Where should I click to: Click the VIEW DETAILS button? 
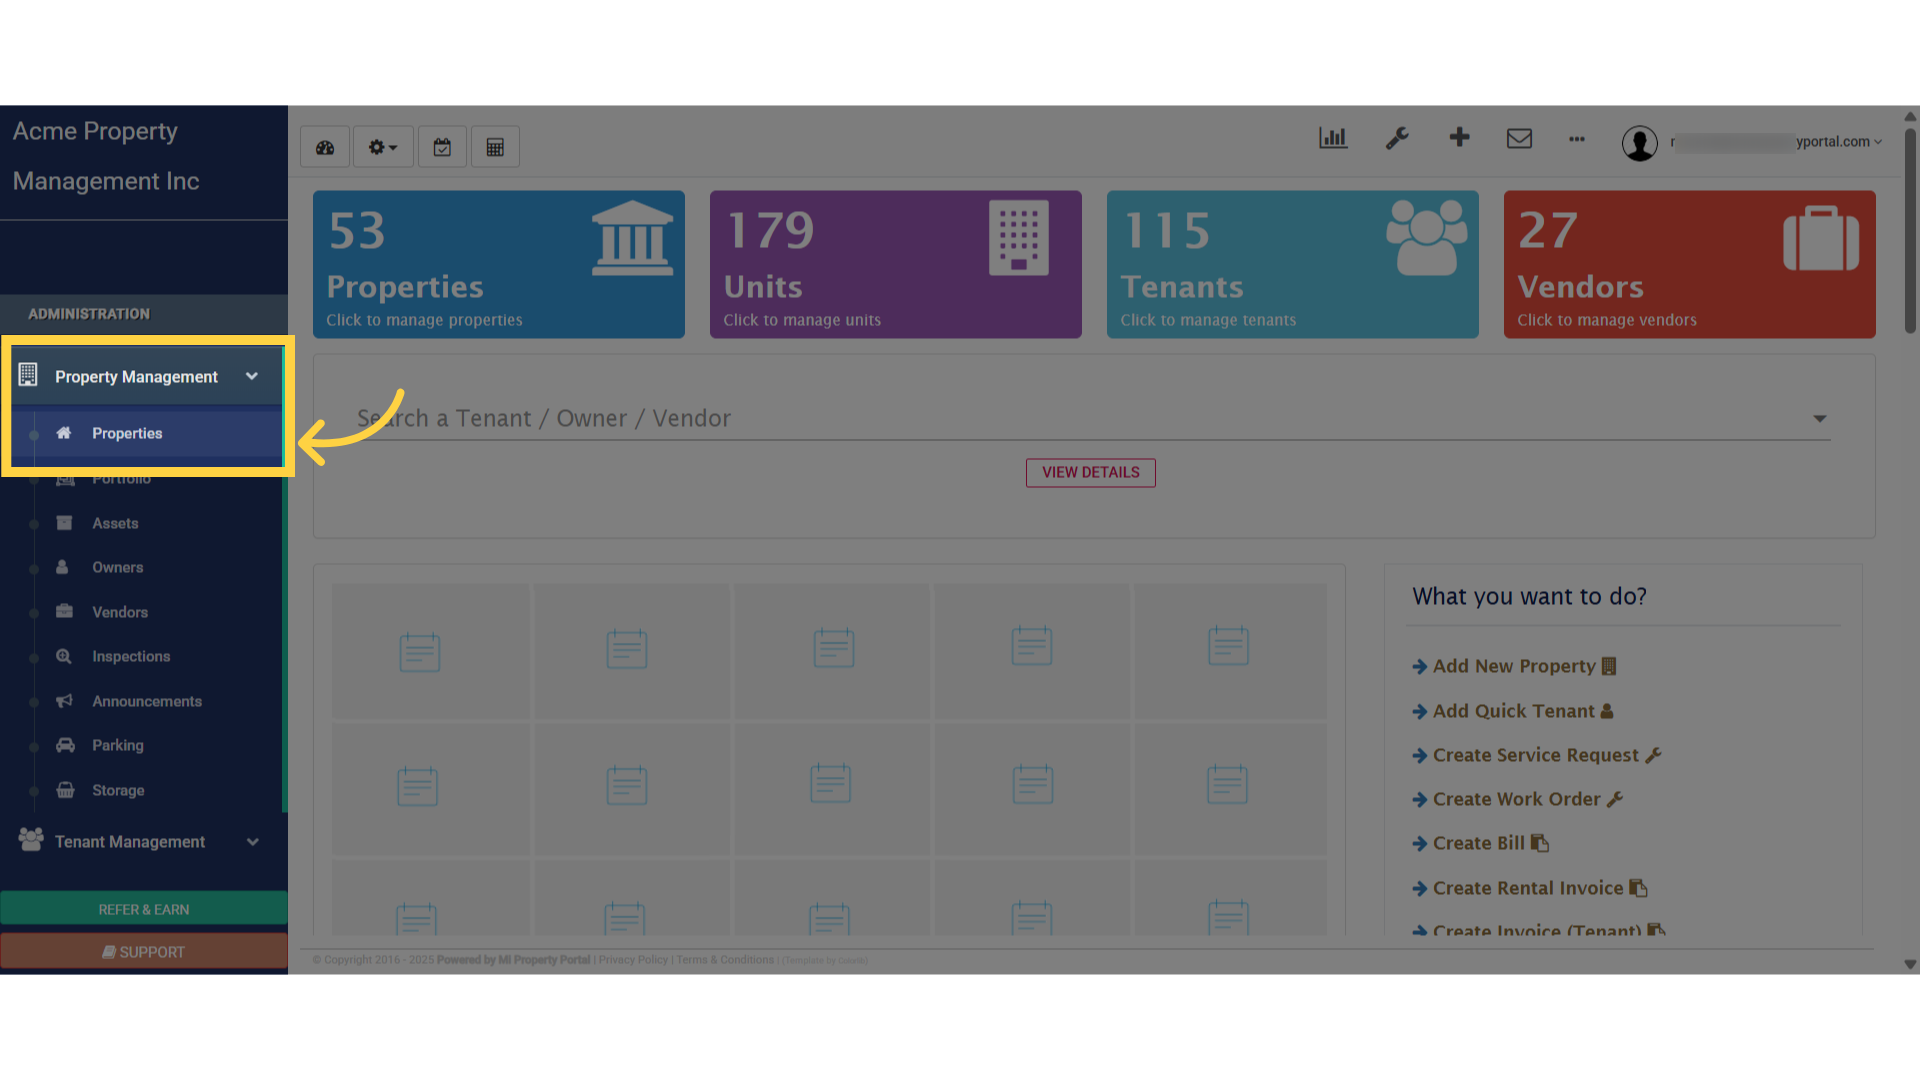pos(1090,472)
